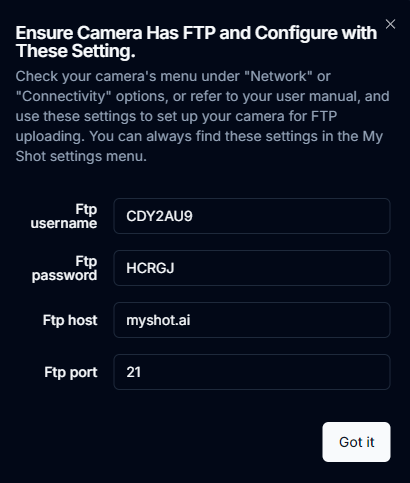The height and width of the screenshot is (483, 410).
Task: Click the port value 21
Action: (x=134, y=372)
